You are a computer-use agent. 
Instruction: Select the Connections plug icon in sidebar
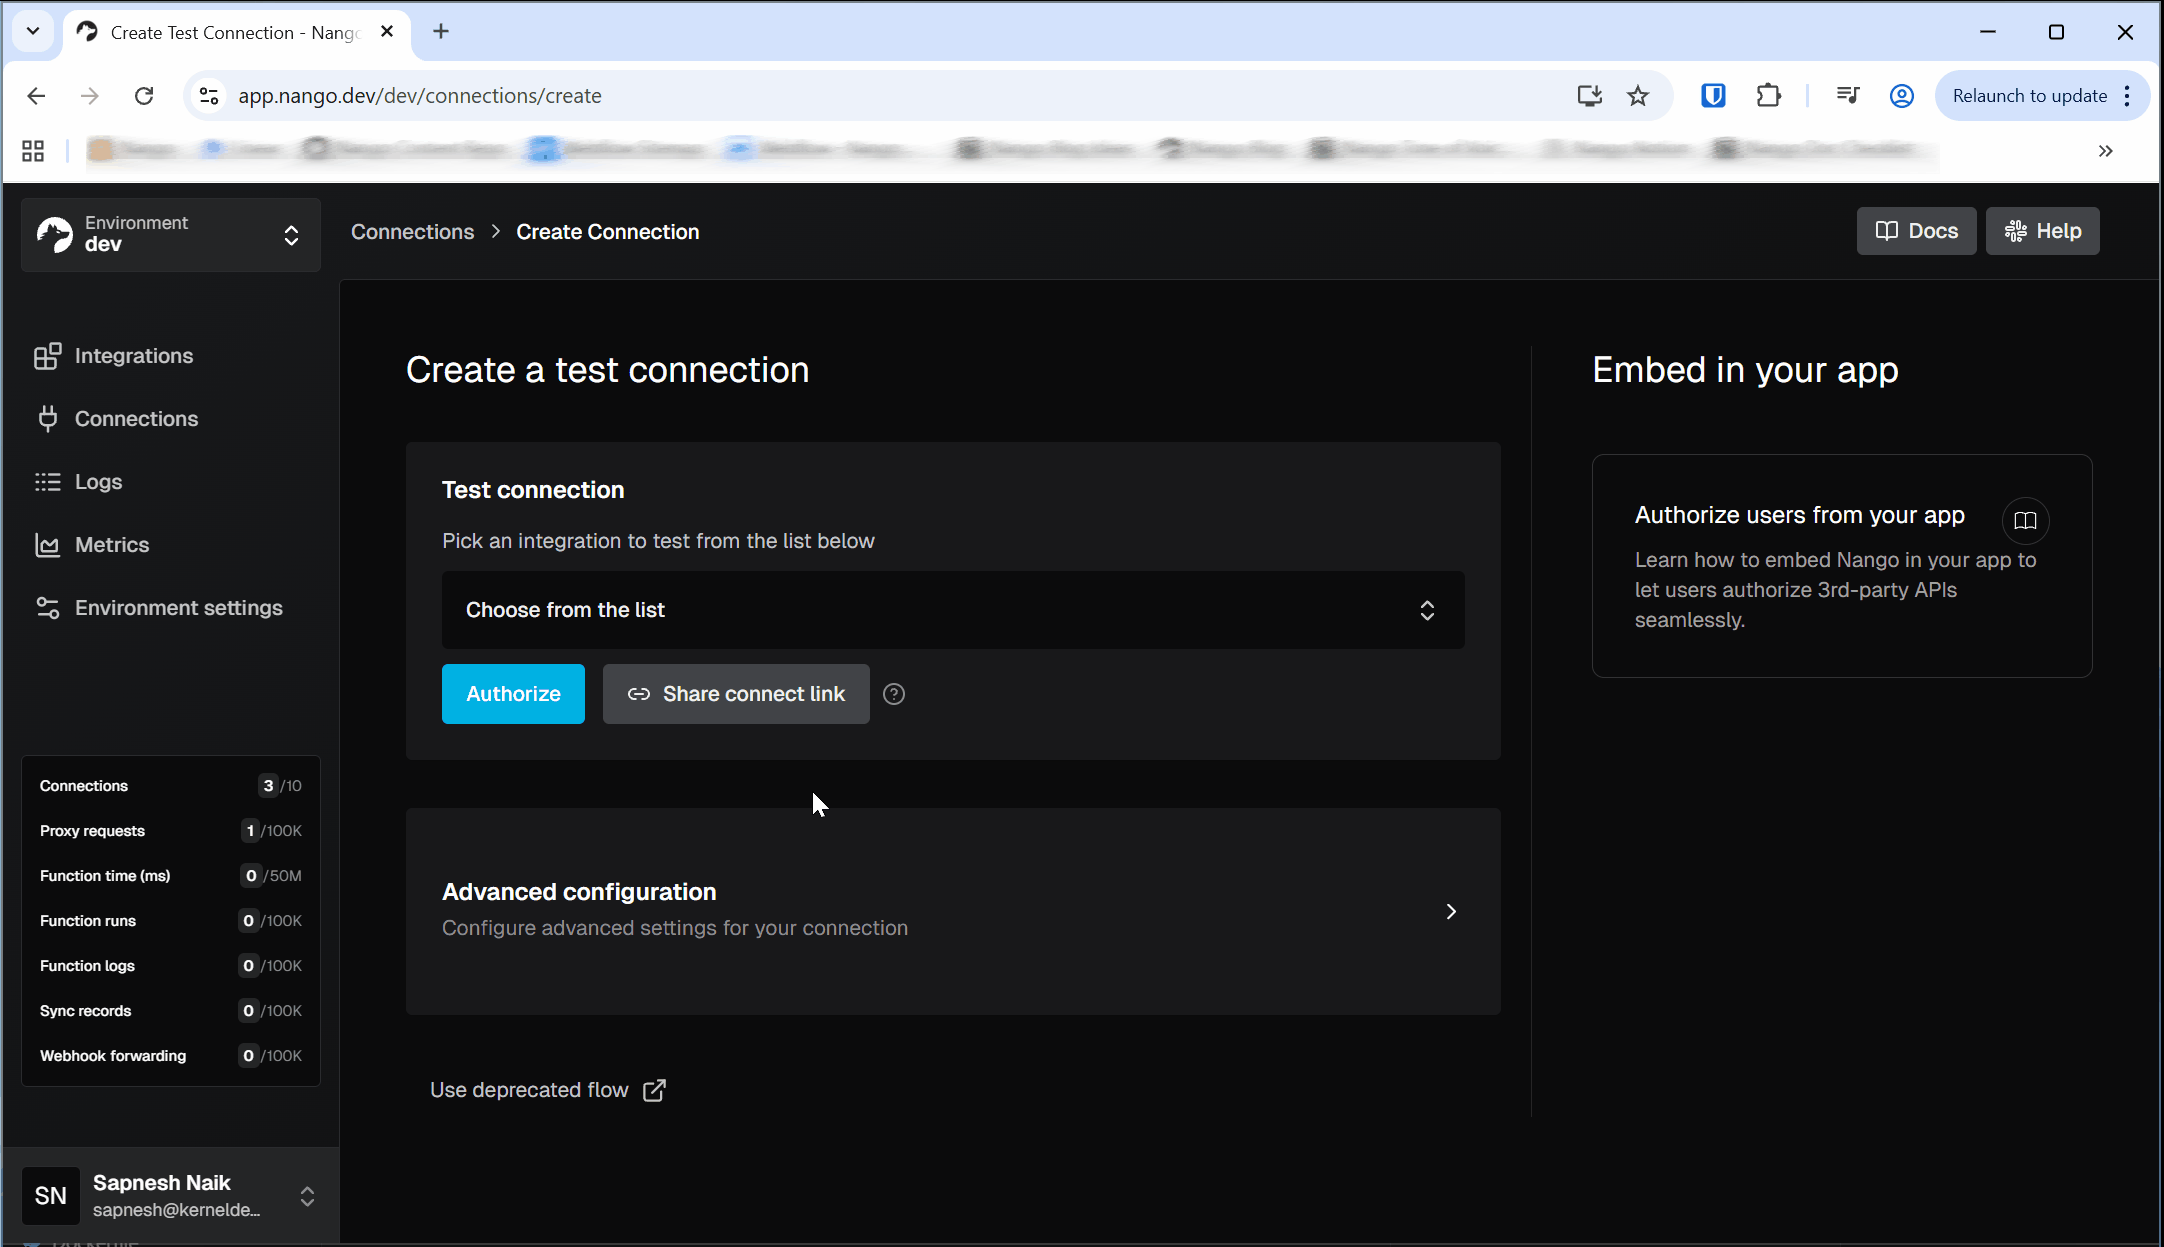coord(48,418)
